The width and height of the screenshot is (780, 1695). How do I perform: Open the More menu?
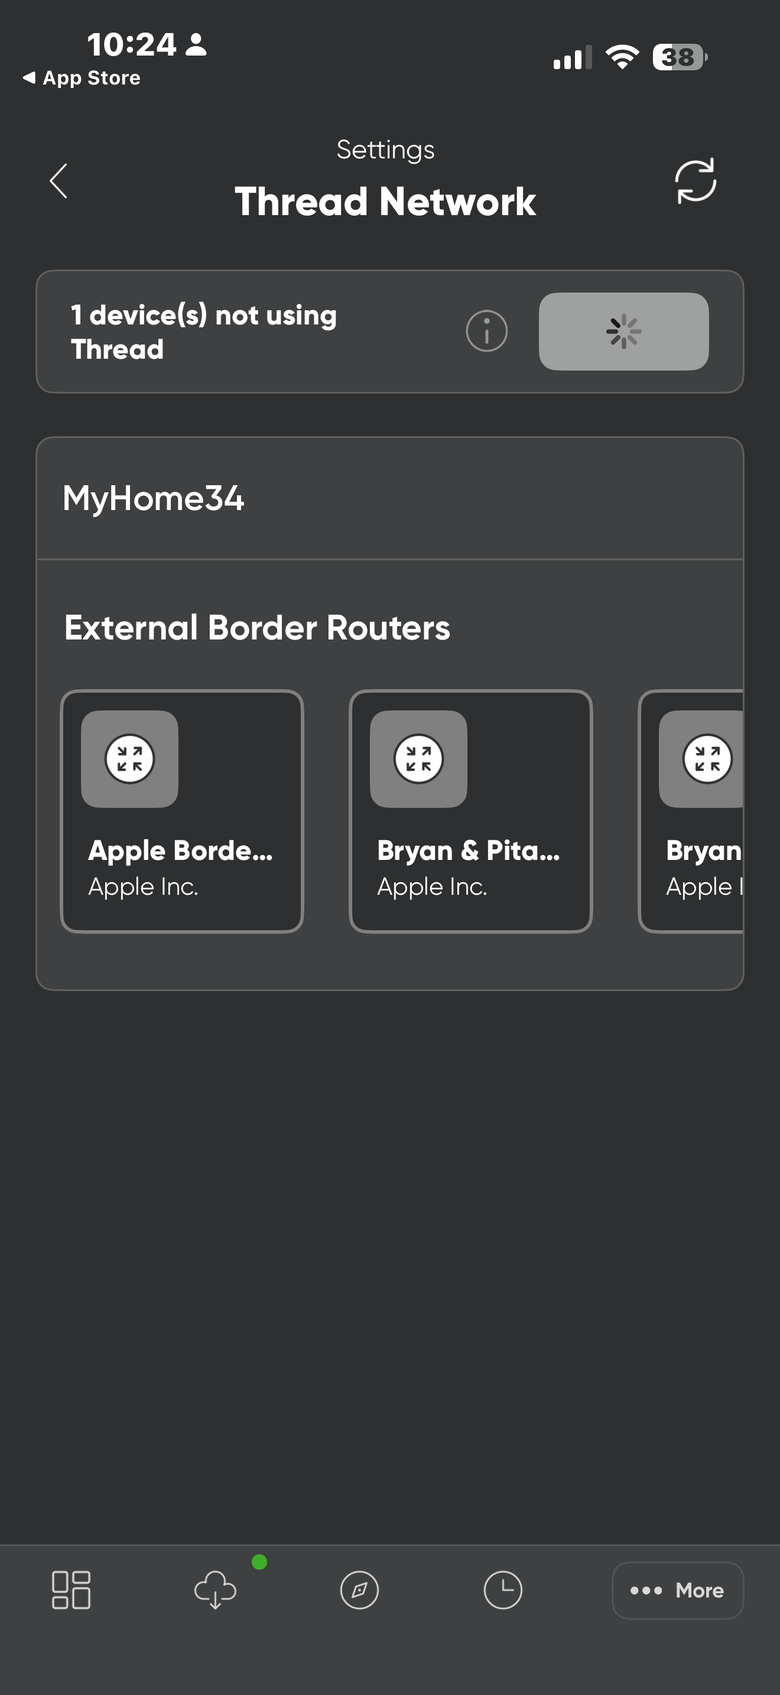click(677, 1590)
